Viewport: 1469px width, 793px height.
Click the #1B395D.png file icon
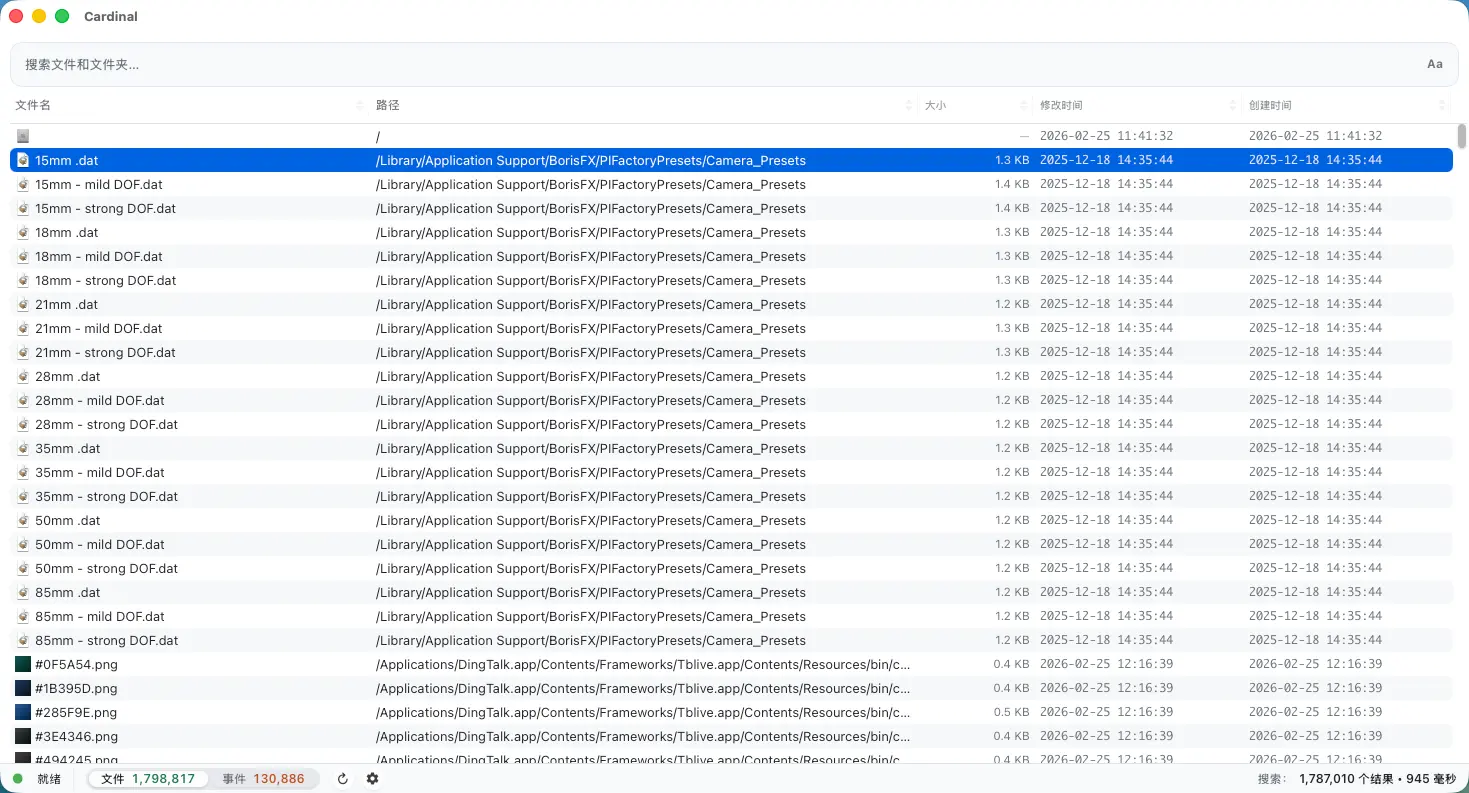(23, 688)
